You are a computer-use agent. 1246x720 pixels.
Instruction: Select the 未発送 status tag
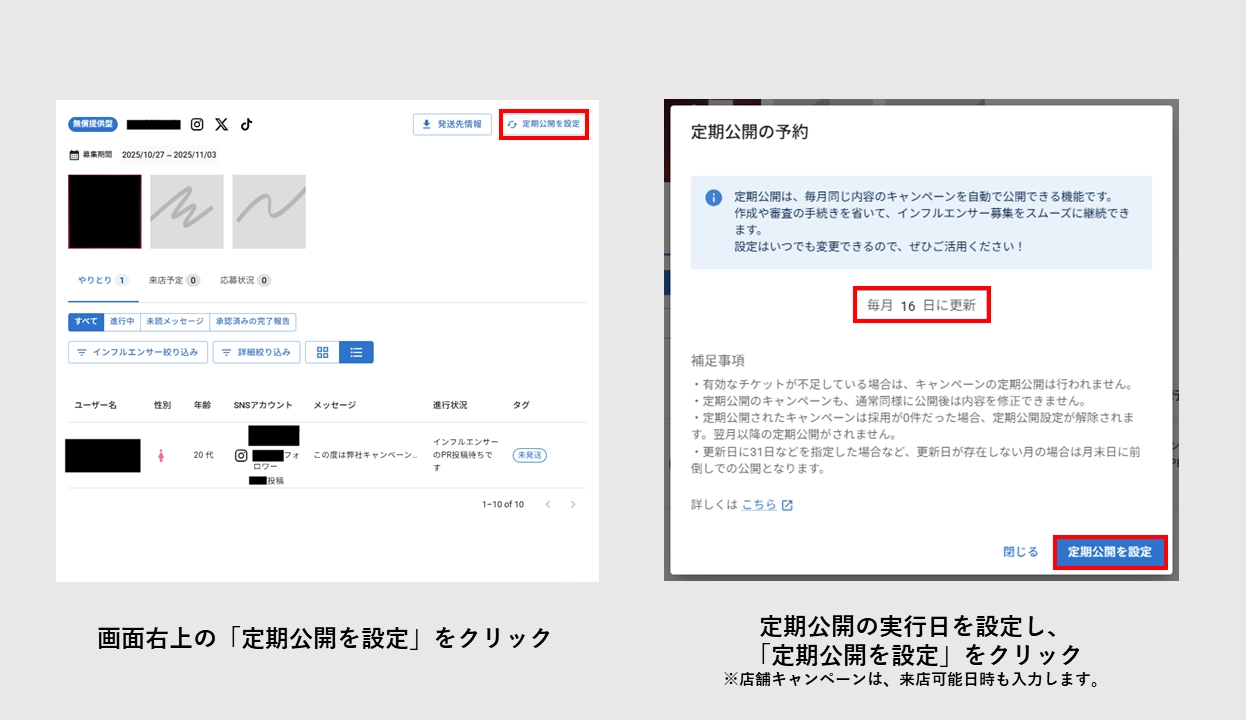528,456
